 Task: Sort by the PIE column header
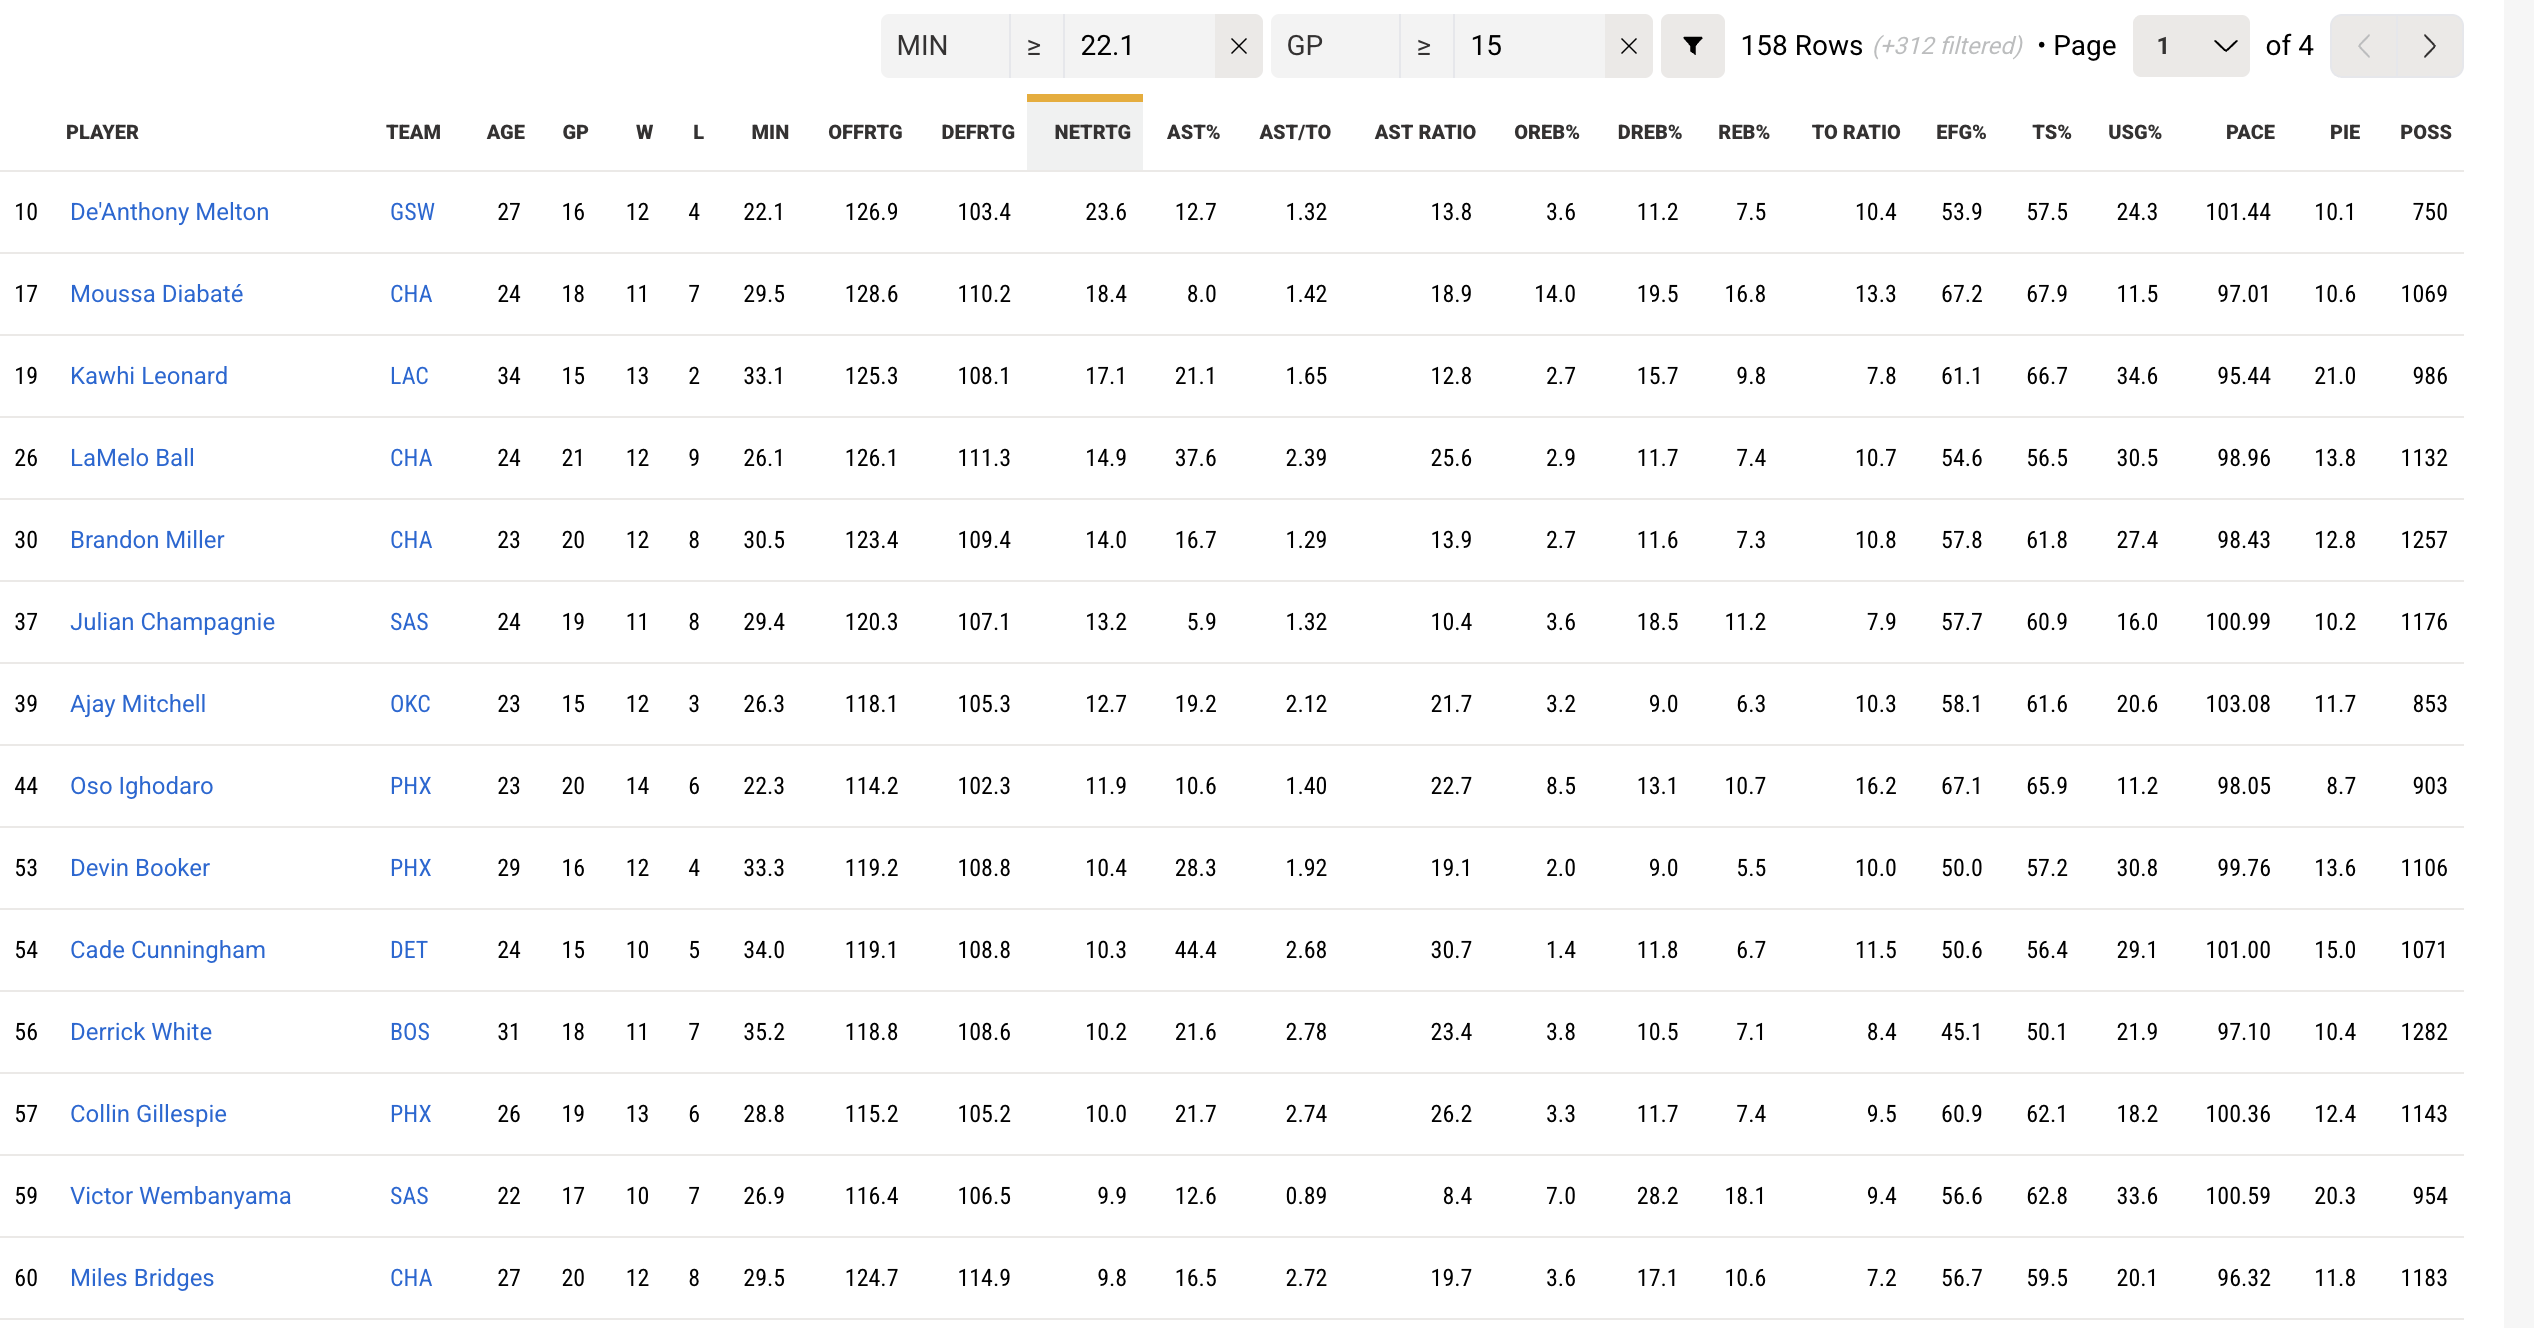[2344, 132]
